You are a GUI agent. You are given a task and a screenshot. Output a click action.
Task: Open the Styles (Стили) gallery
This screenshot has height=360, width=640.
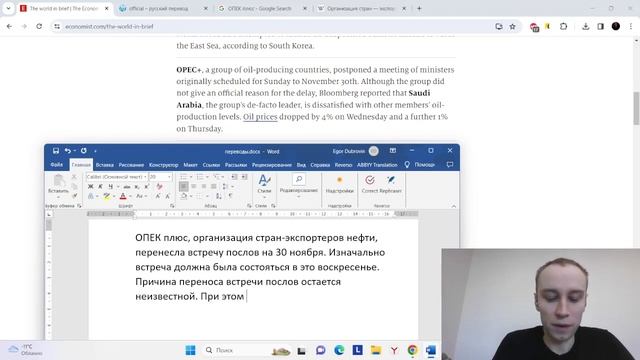264,185
